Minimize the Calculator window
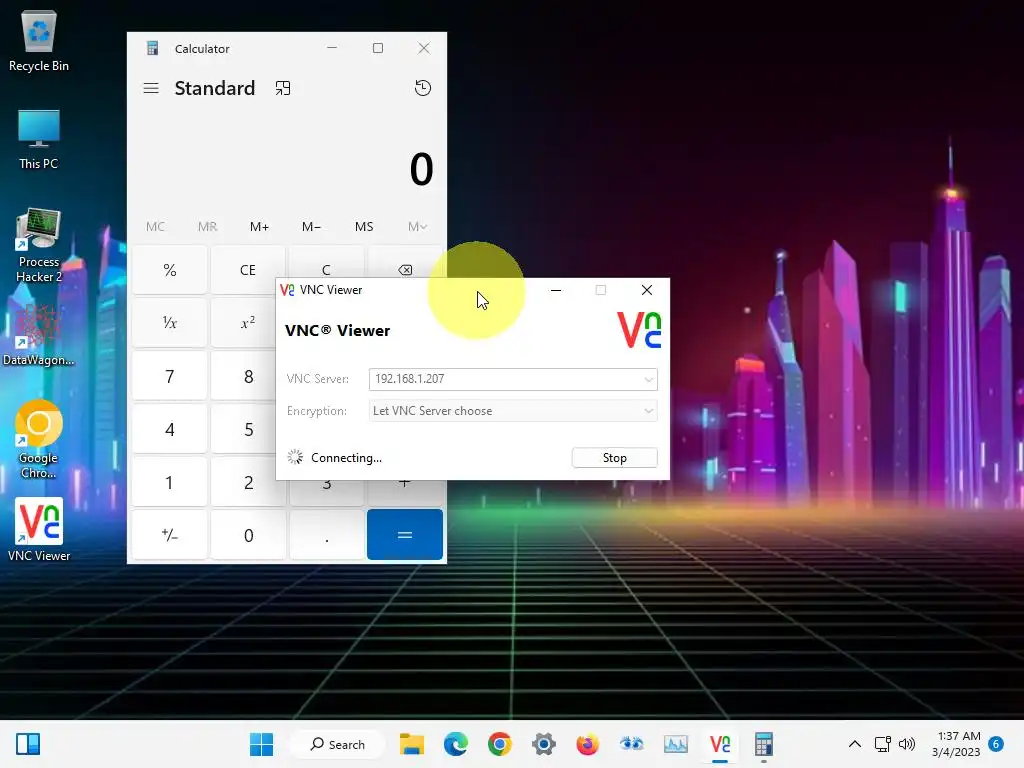The image size is (1024, 768). click(332, 48)
